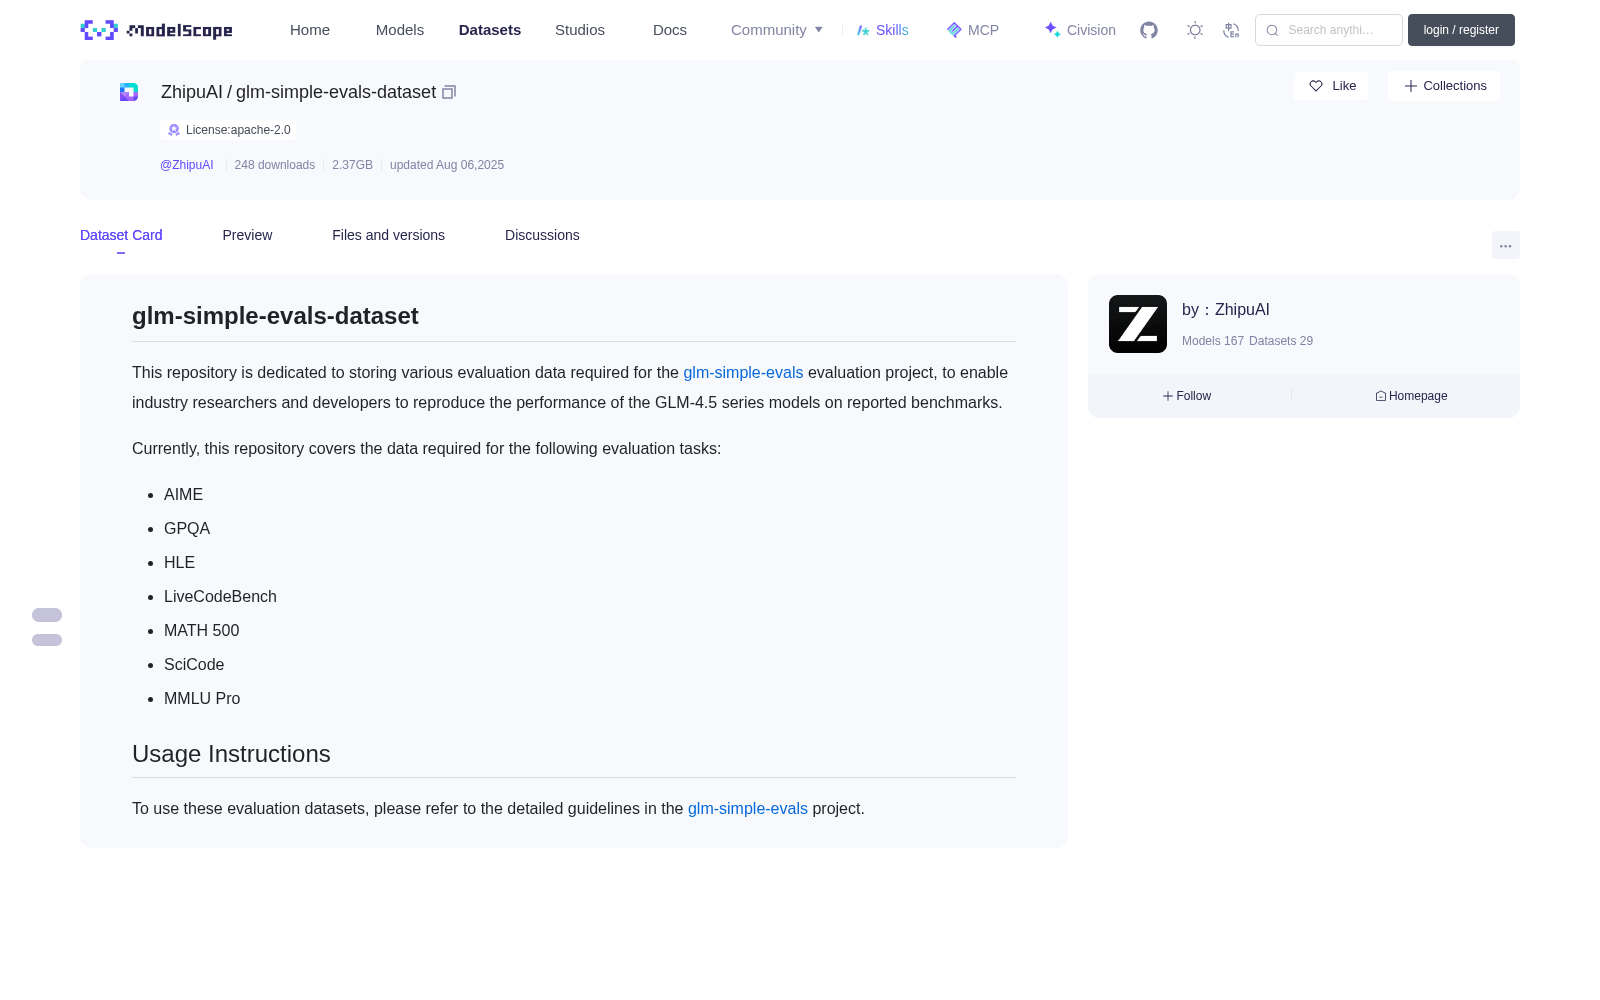The height and width of the screenshot is (1000, 1600).
Task: Click the @ZhipuAI owner link
Action: click(x=187, y=165)
